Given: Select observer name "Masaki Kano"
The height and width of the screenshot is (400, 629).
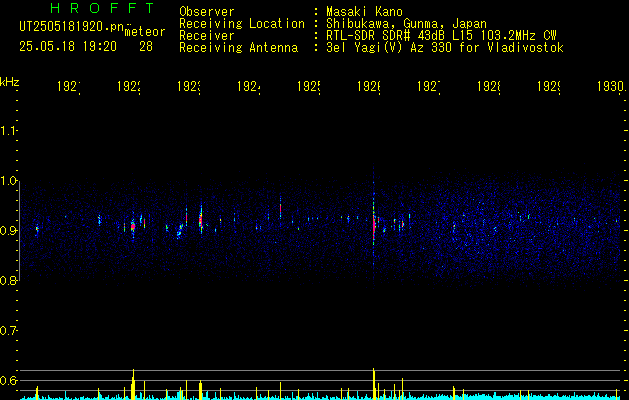Looking at the screenshot, I should tap(364, 12).
